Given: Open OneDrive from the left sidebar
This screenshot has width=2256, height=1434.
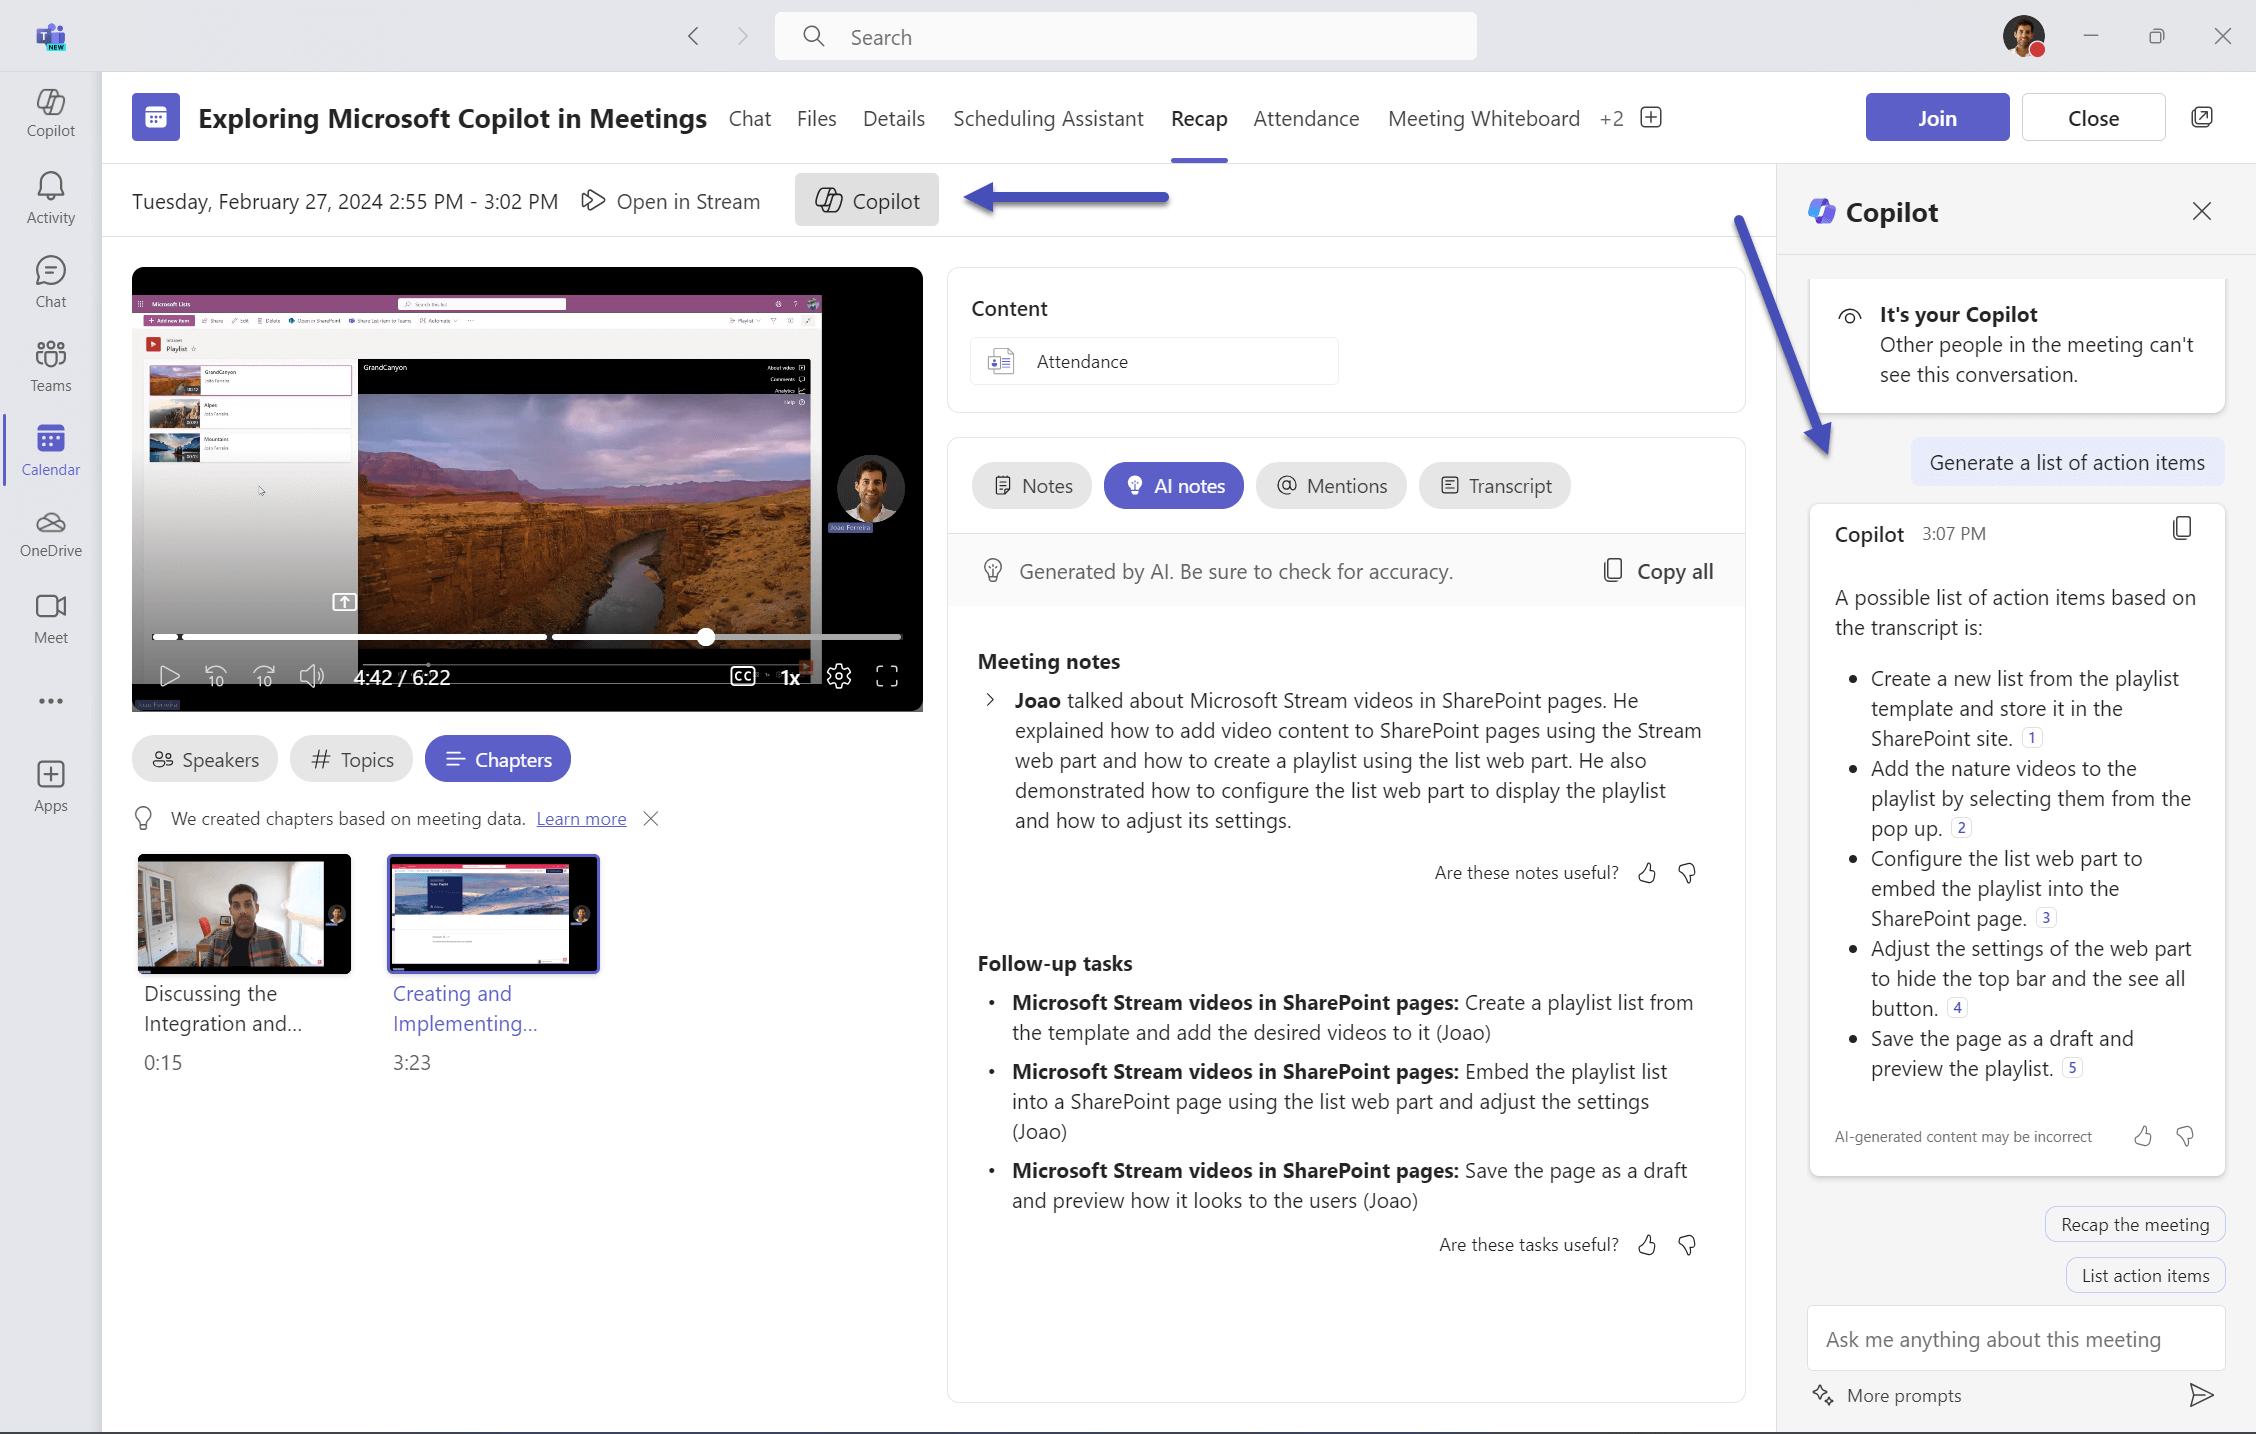Looking at the screenshot, I should coord(50,534).
